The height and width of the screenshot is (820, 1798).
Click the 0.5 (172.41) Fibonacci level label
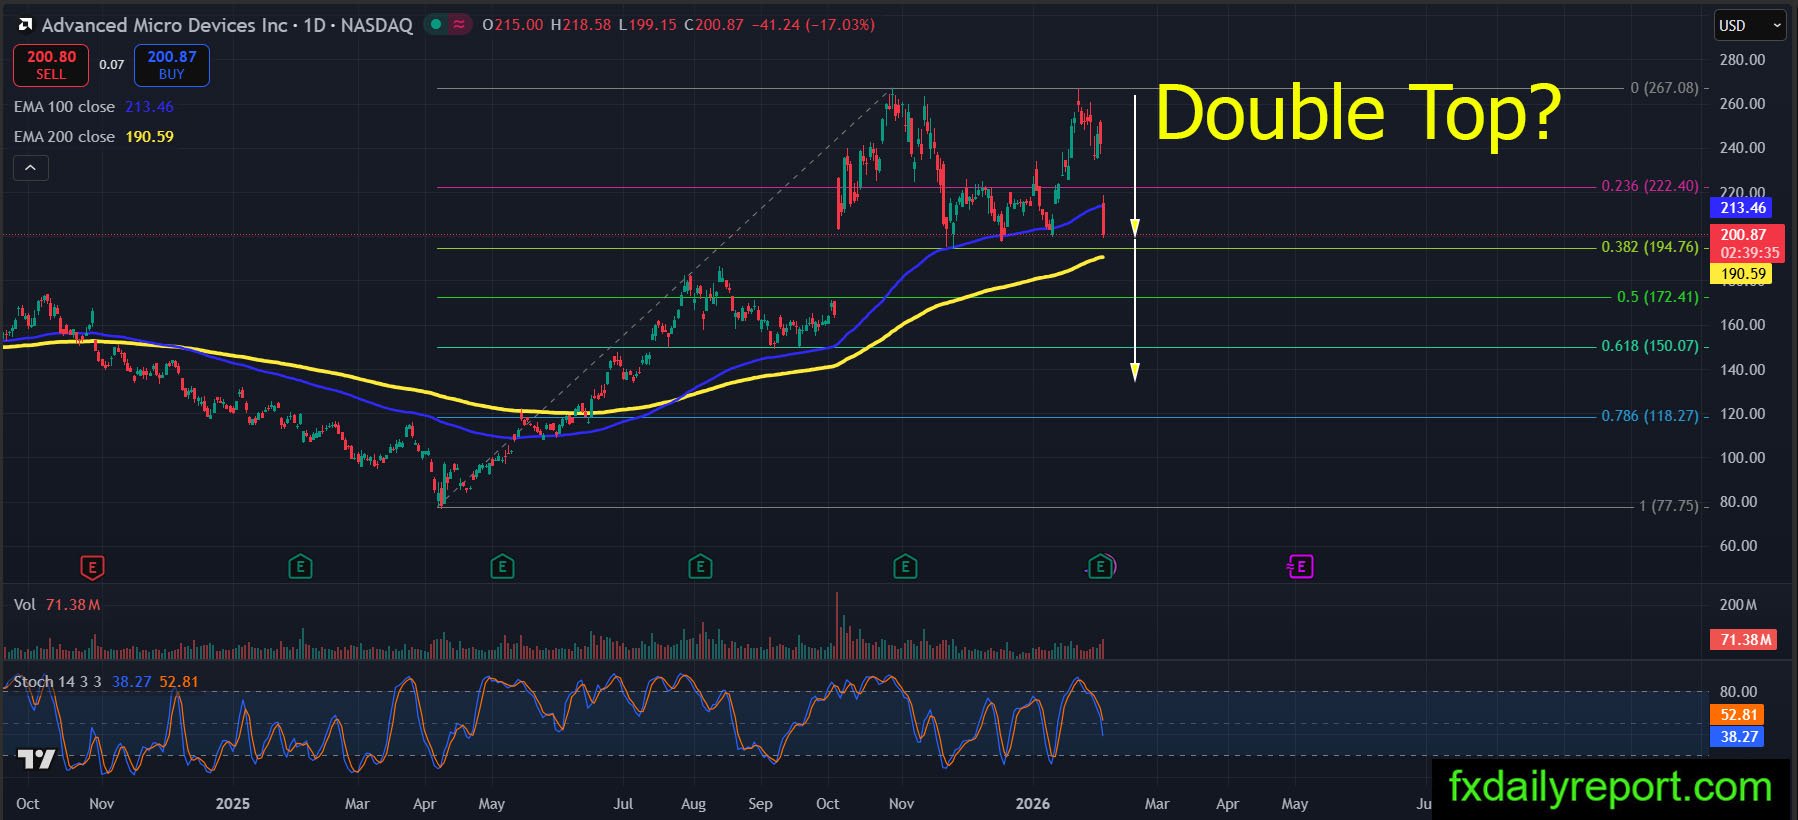click(x=1658, y=297)
